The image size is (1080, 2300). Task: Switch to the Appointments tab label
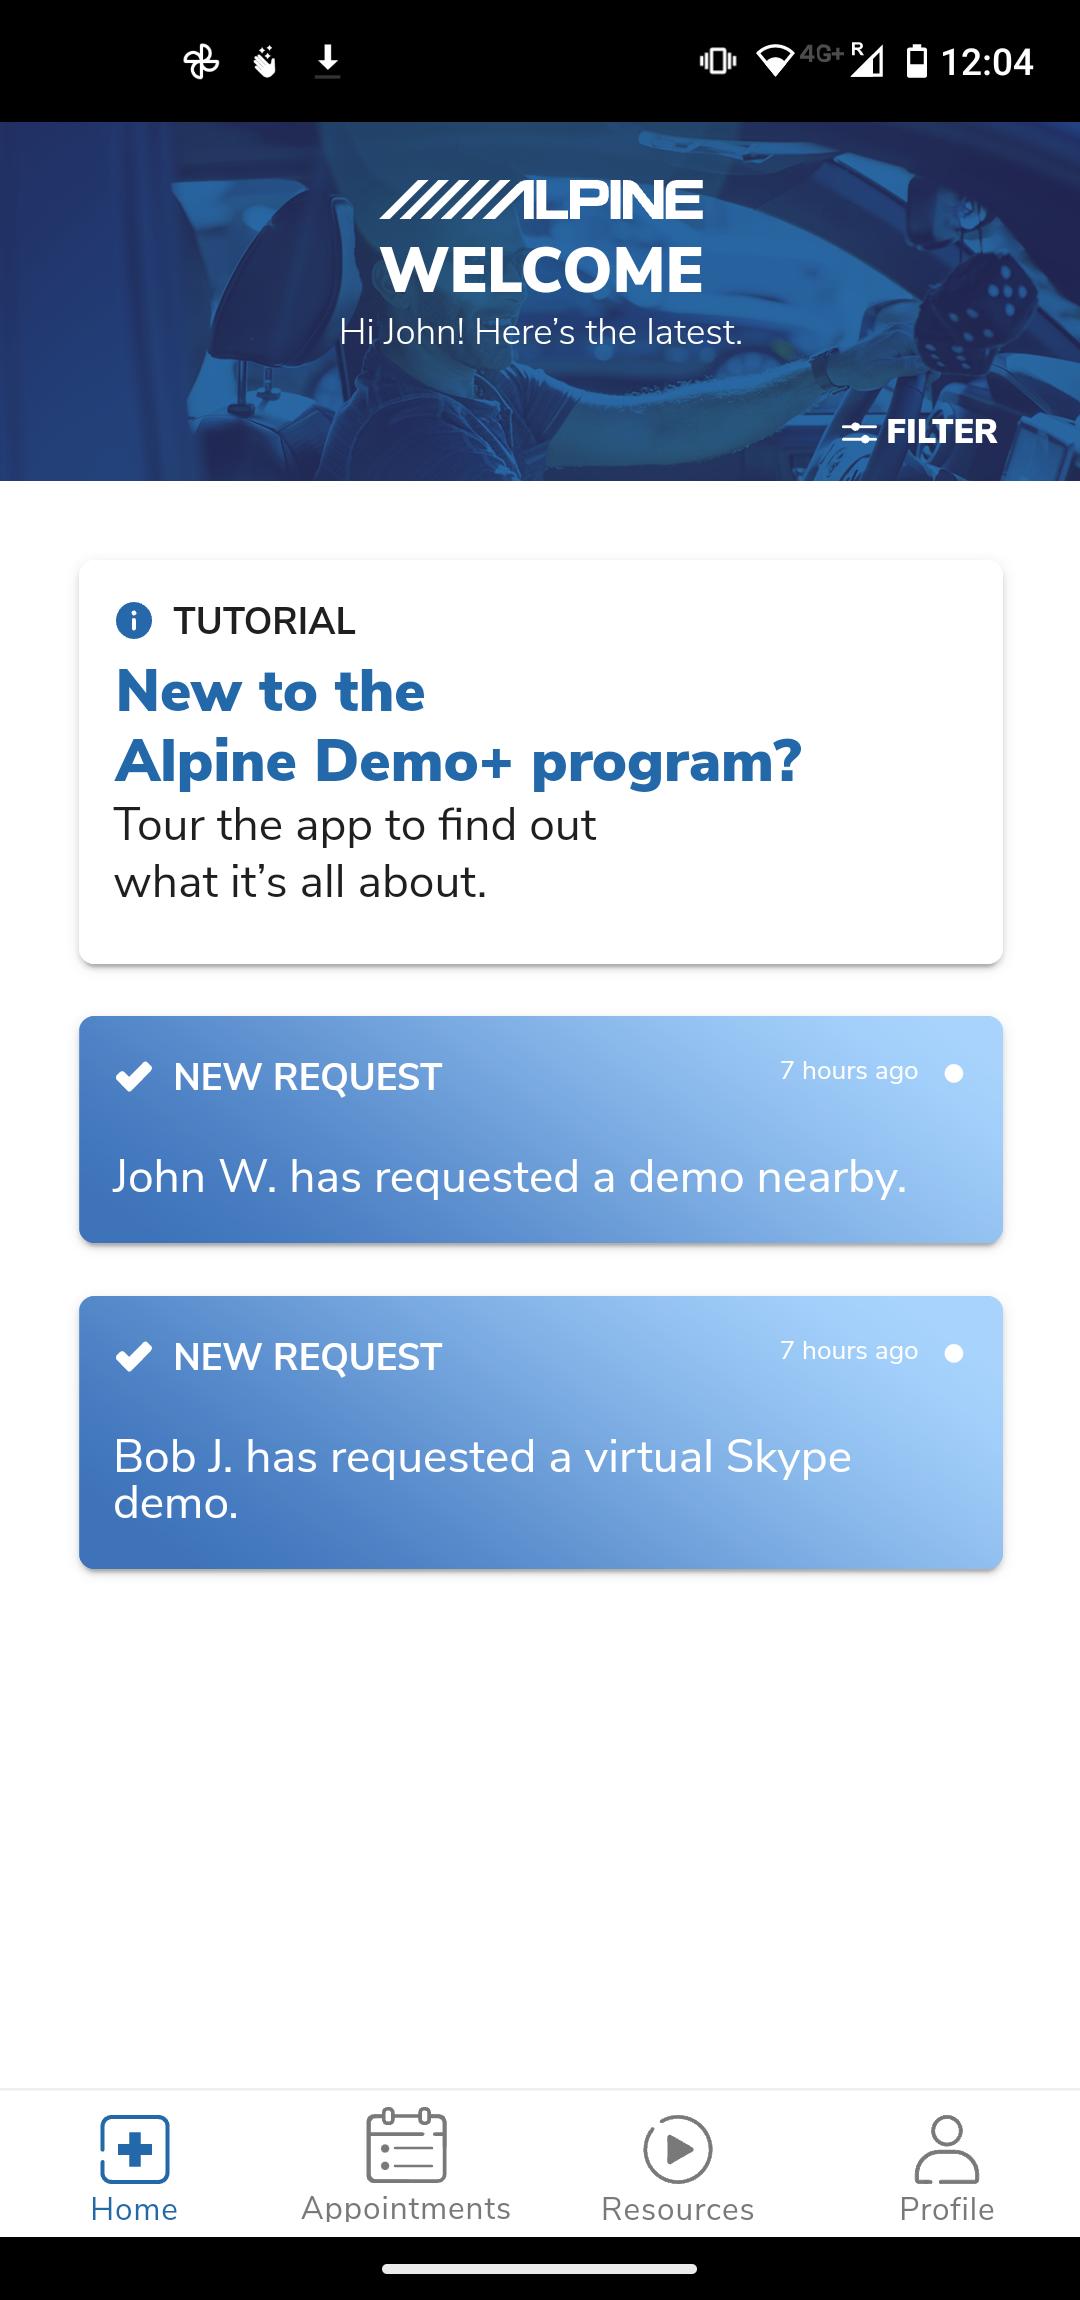tap(406, 2208)
